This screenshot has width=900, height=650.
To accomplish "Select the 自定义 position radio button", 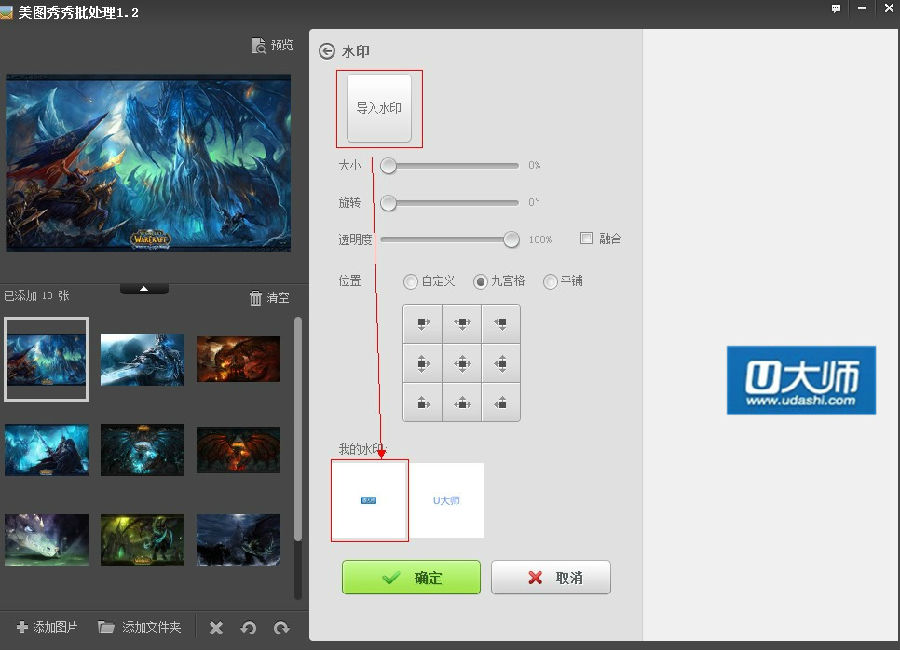I will [x=410, y=282].
